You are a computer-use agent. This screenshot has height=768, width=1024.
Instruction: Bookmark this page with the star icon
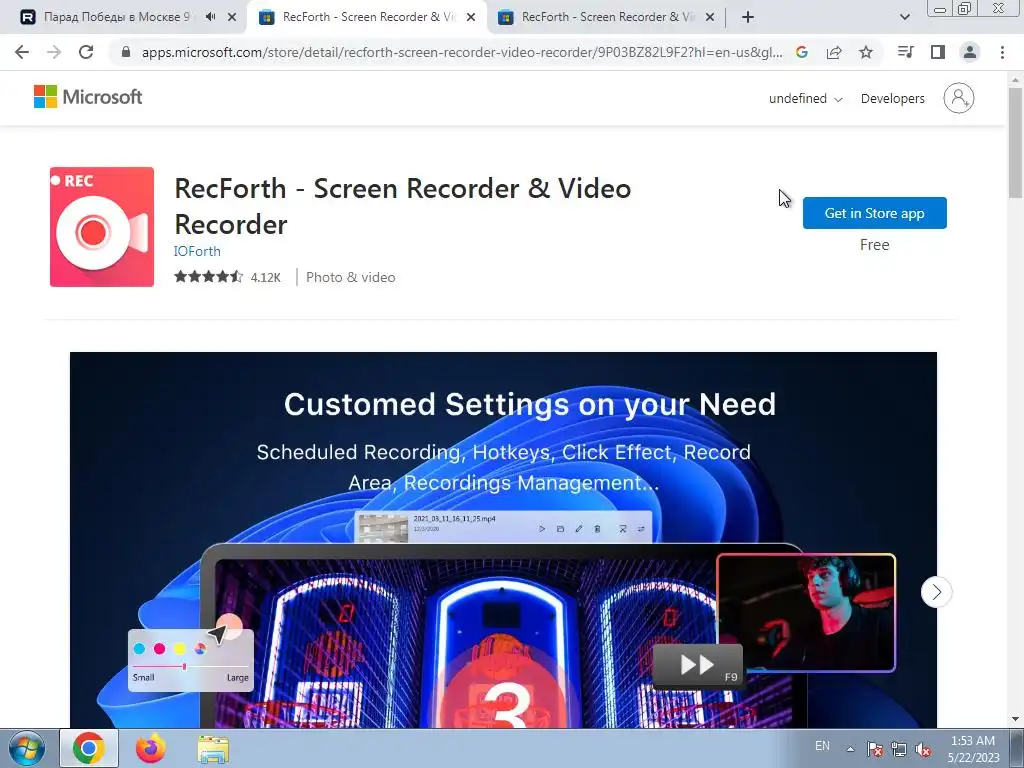click(866, 52)
